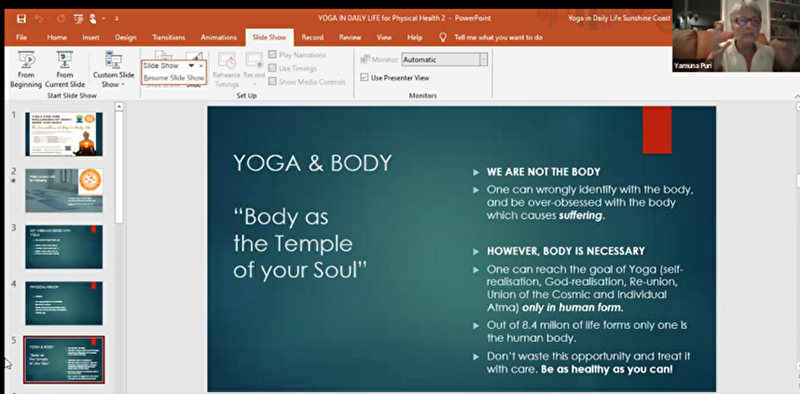
Task: Click the HOWEVER, BODY IS NECESSARY heading
Action: click(x=566, y=251)
